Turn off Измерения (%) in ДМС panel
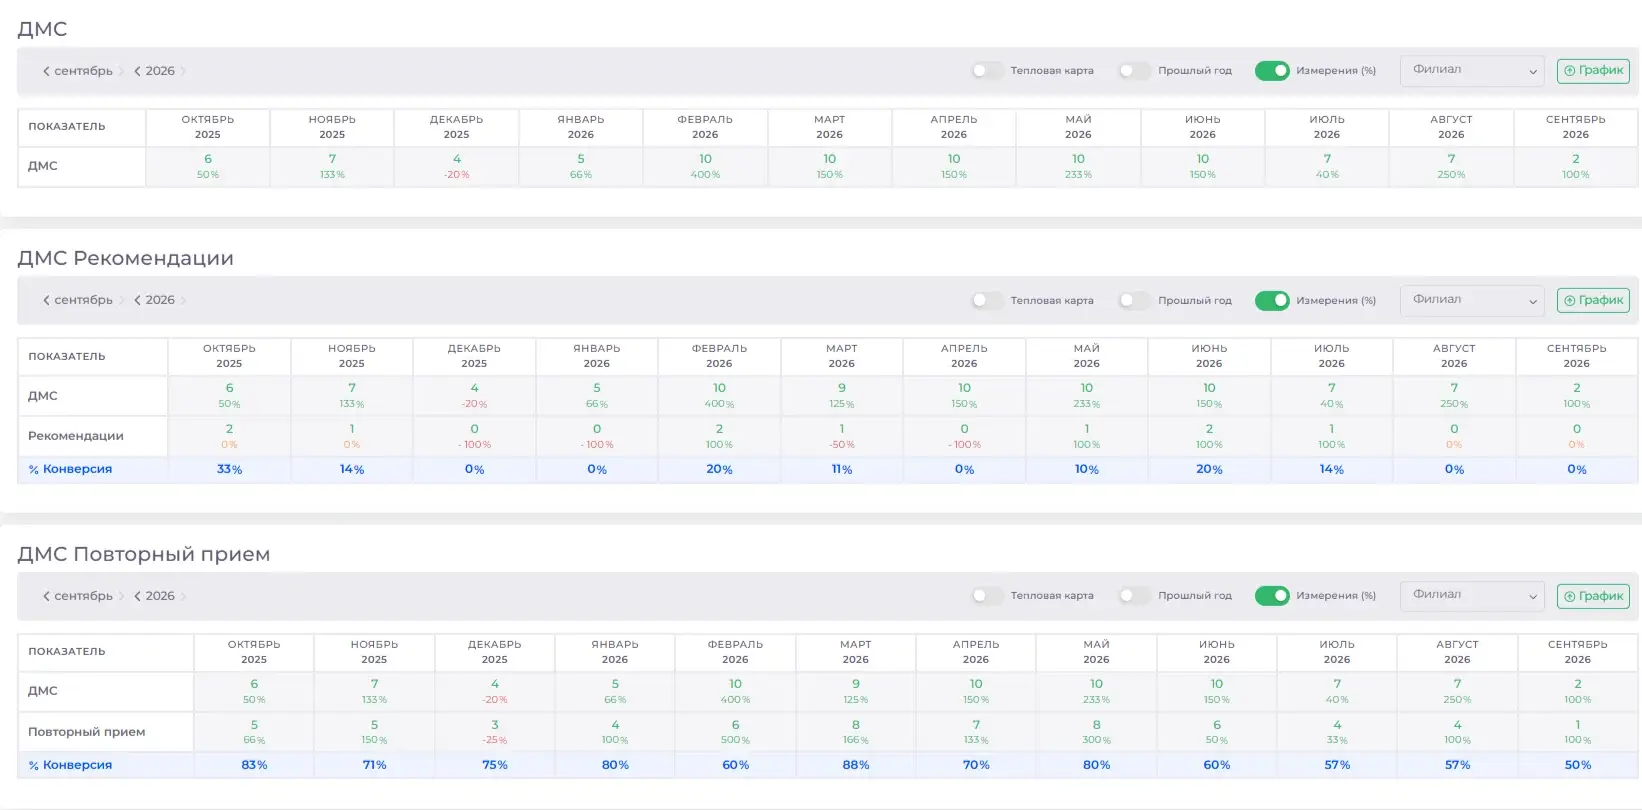This screenshot has height=810, width=1642. [x=1272, y=71]
